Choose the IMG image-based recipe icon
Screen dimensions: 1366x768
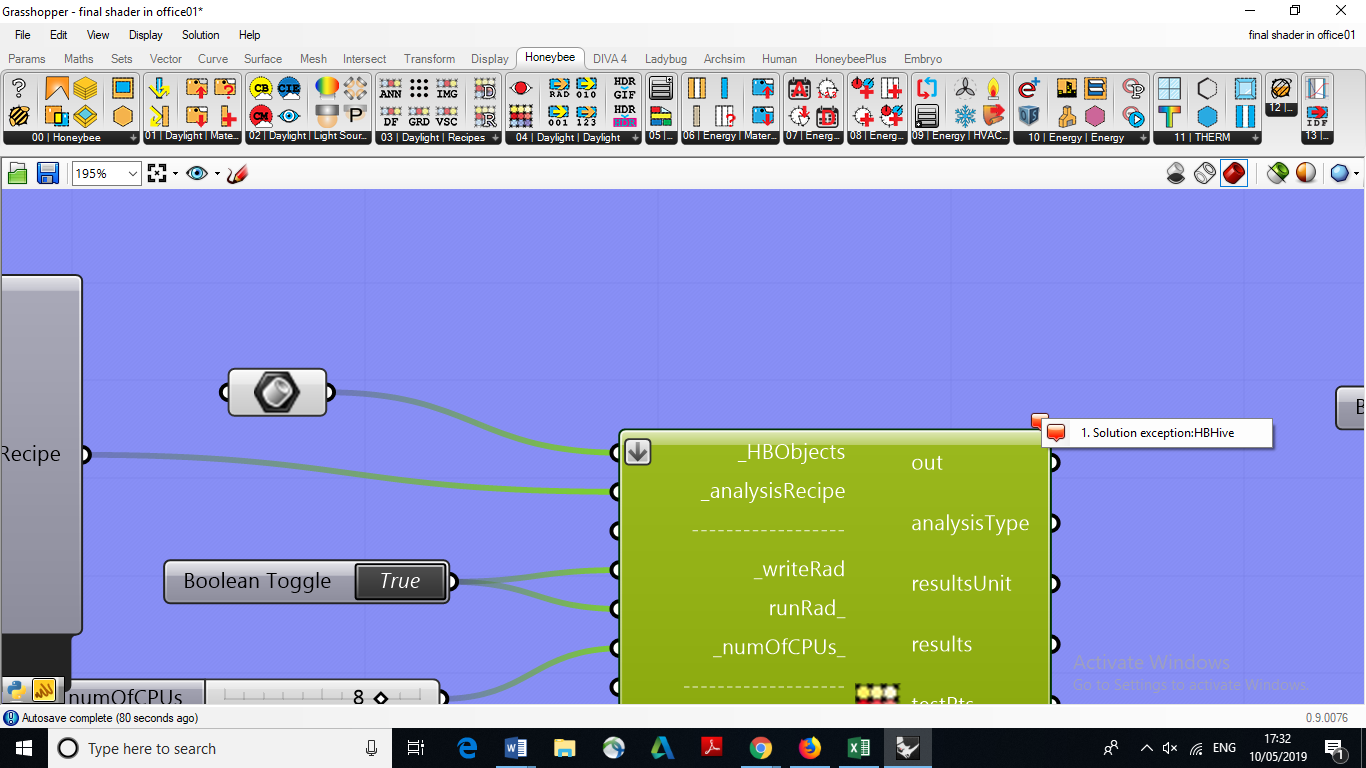point(447,88)
